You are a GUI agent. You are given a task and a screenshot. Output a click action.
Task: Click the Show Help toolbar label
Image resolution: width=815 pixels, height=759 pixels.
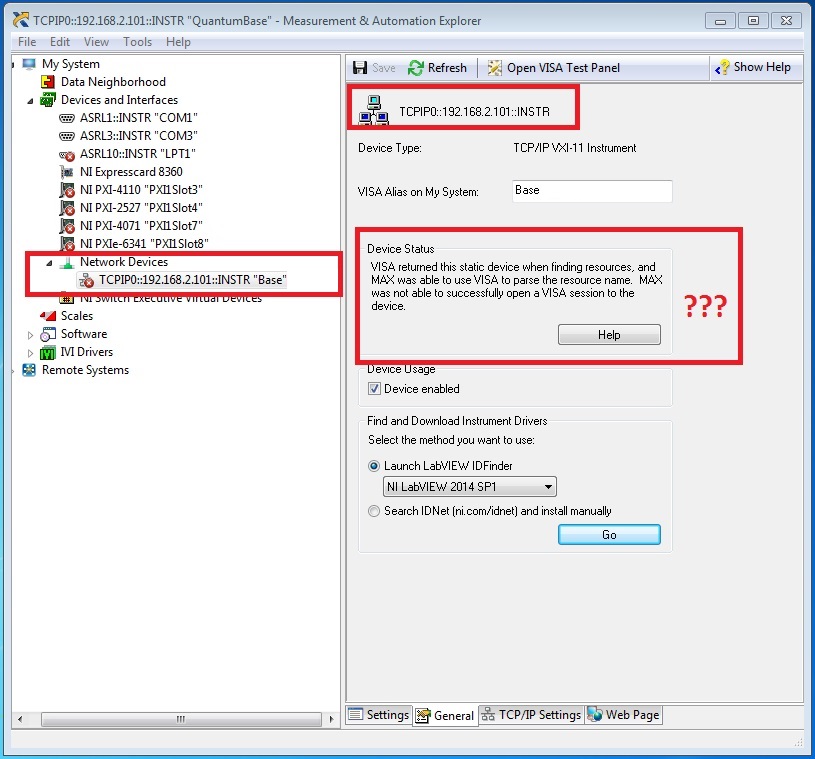coord(762,67)
